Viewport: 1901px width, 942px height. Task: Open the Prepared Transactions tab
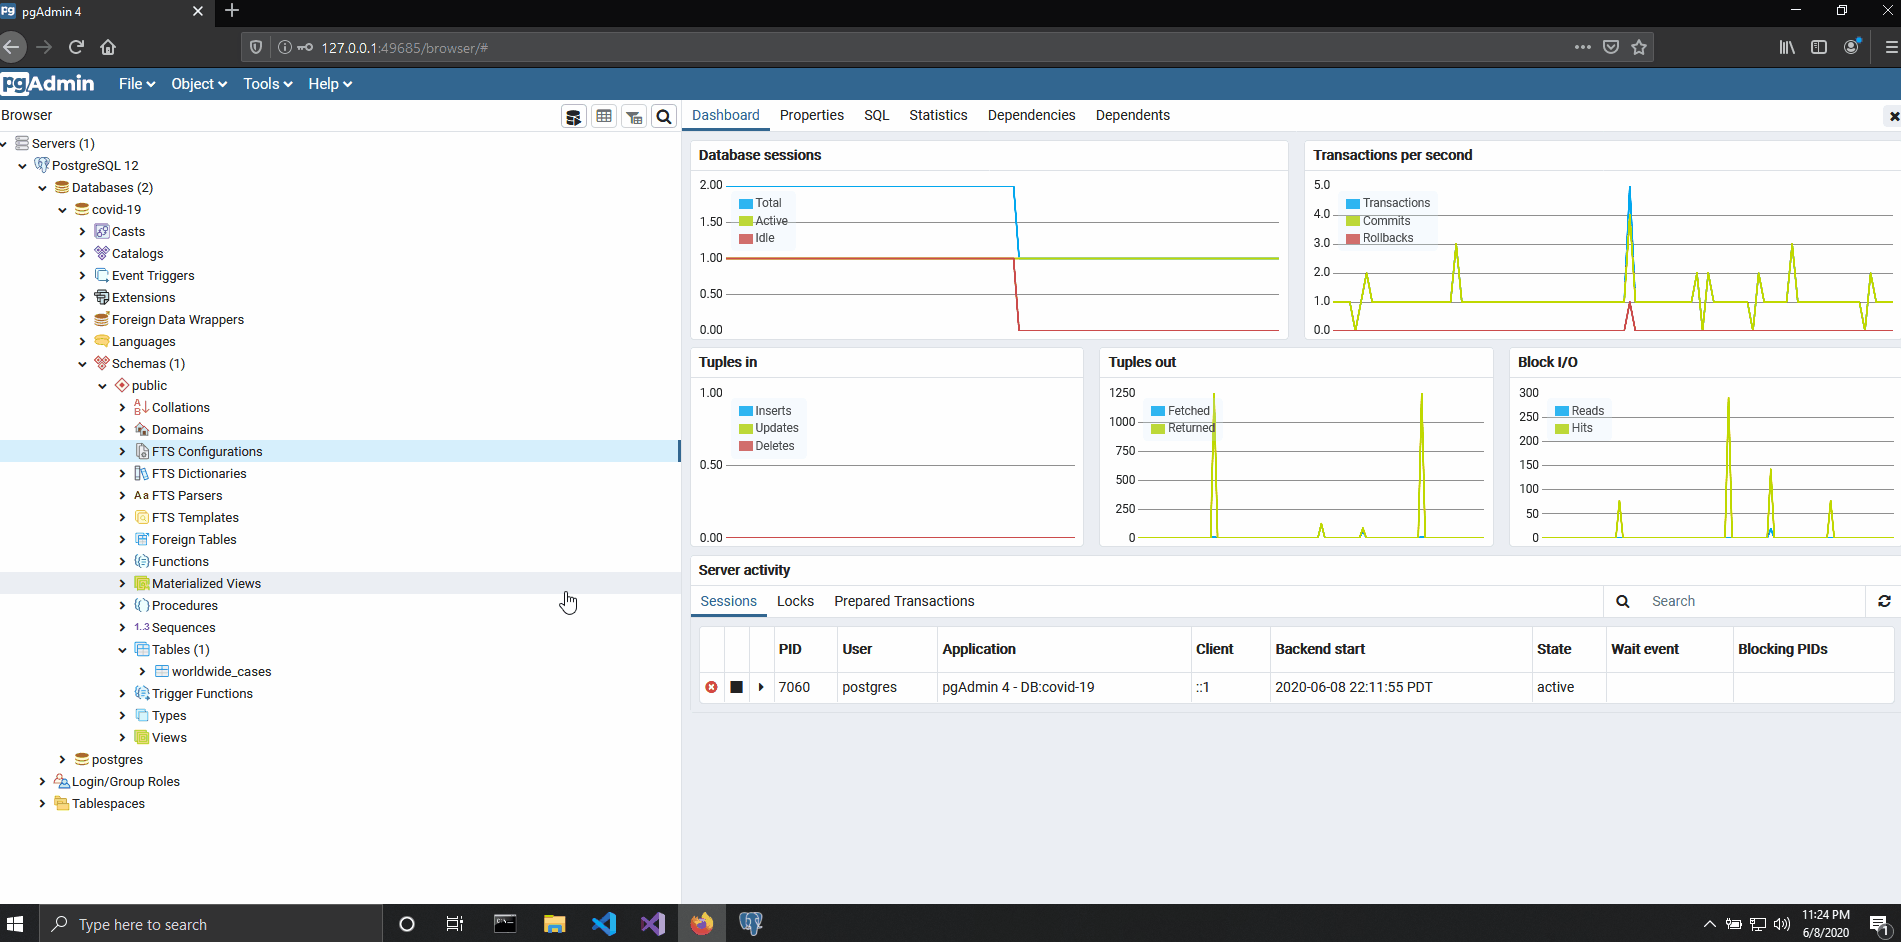pyautogui.click(x=904, y=601)
